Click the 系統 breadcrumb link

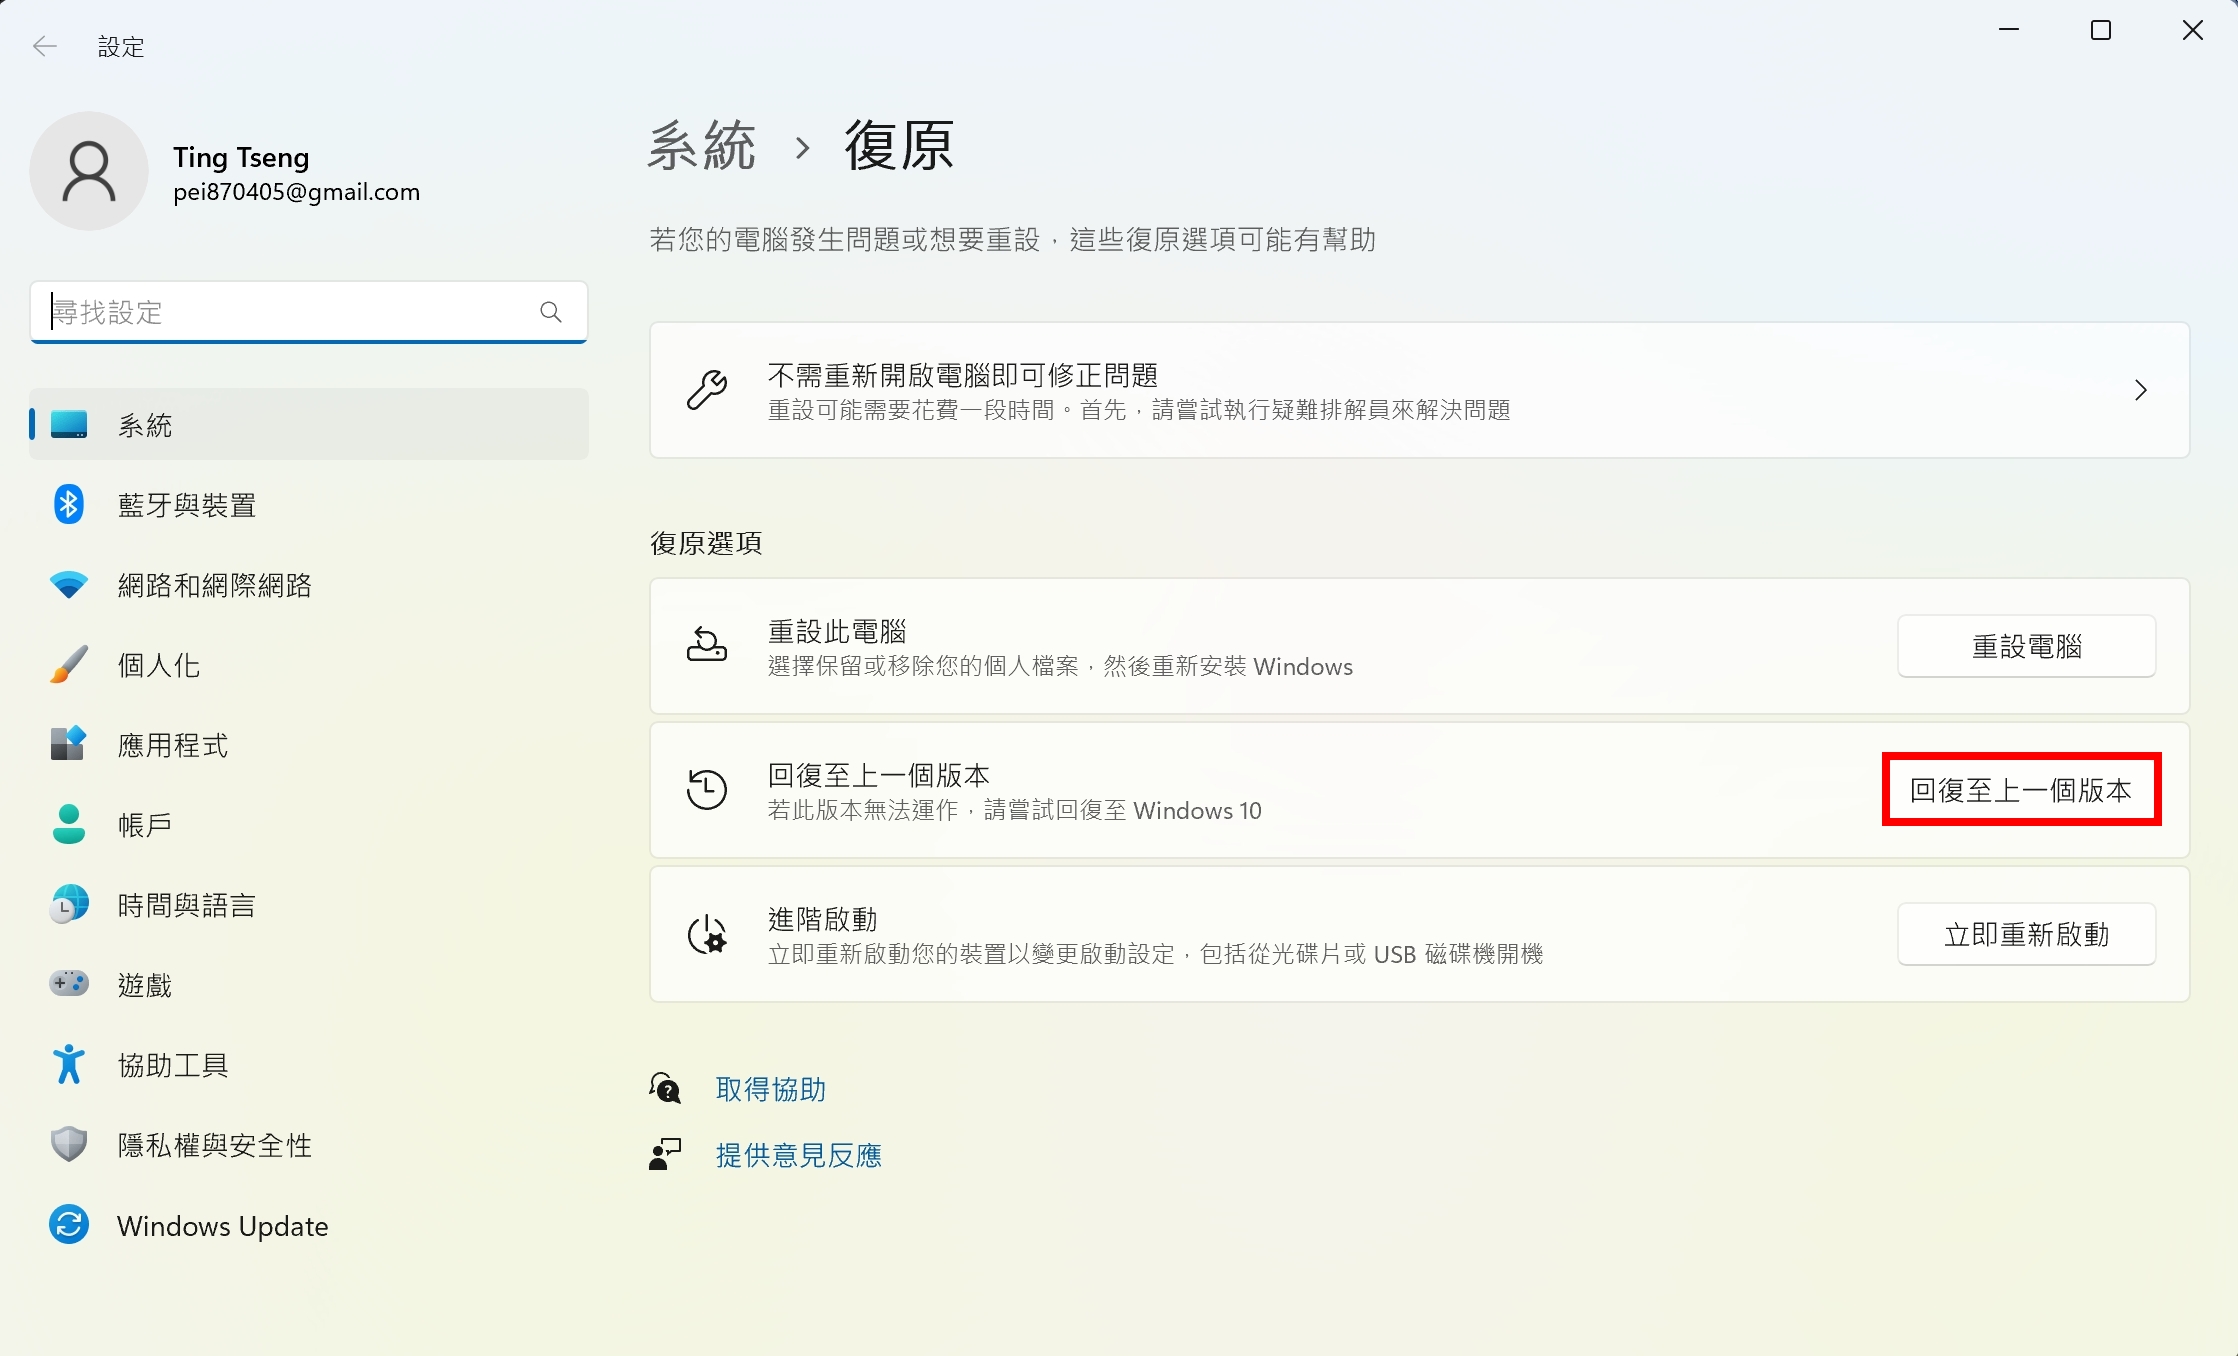point(701,146)
